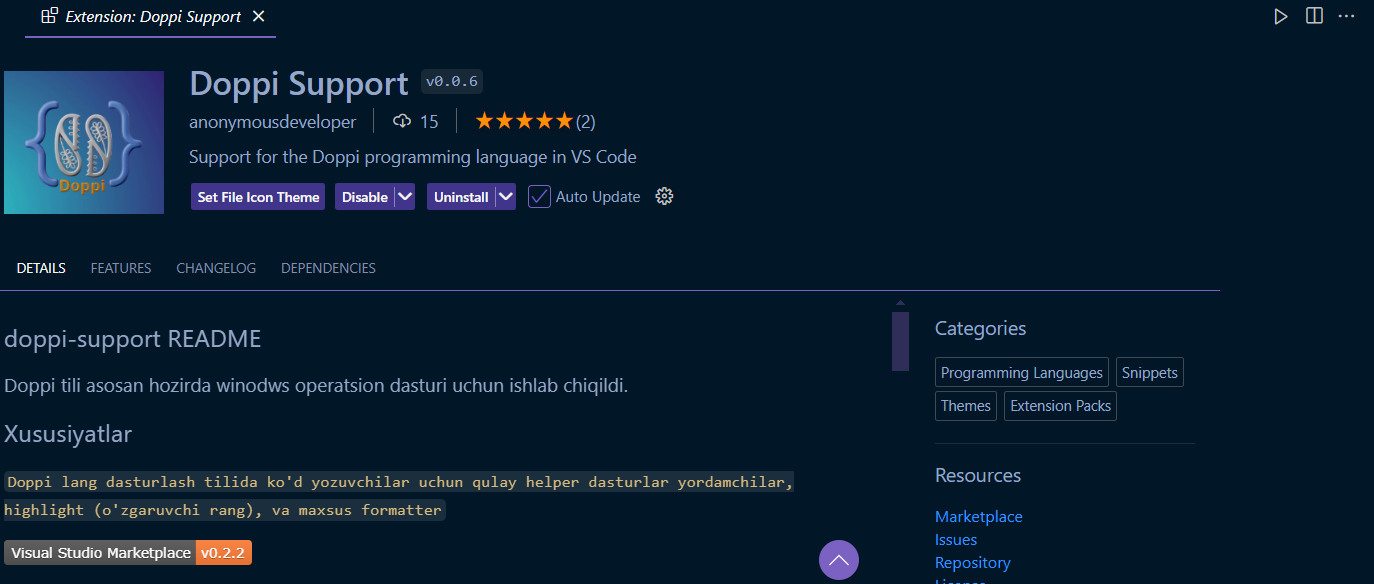Open the Marketplace resource link
Screen dimensions: 1374x584
click(979, 516)
